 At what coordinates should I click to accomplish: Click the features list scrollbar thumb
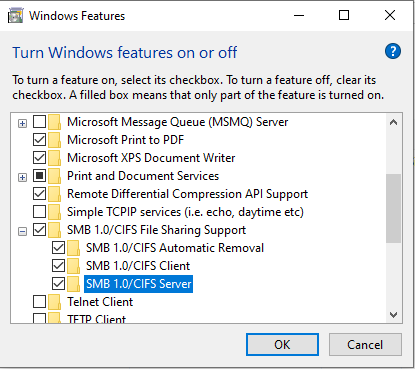(393, 209)
